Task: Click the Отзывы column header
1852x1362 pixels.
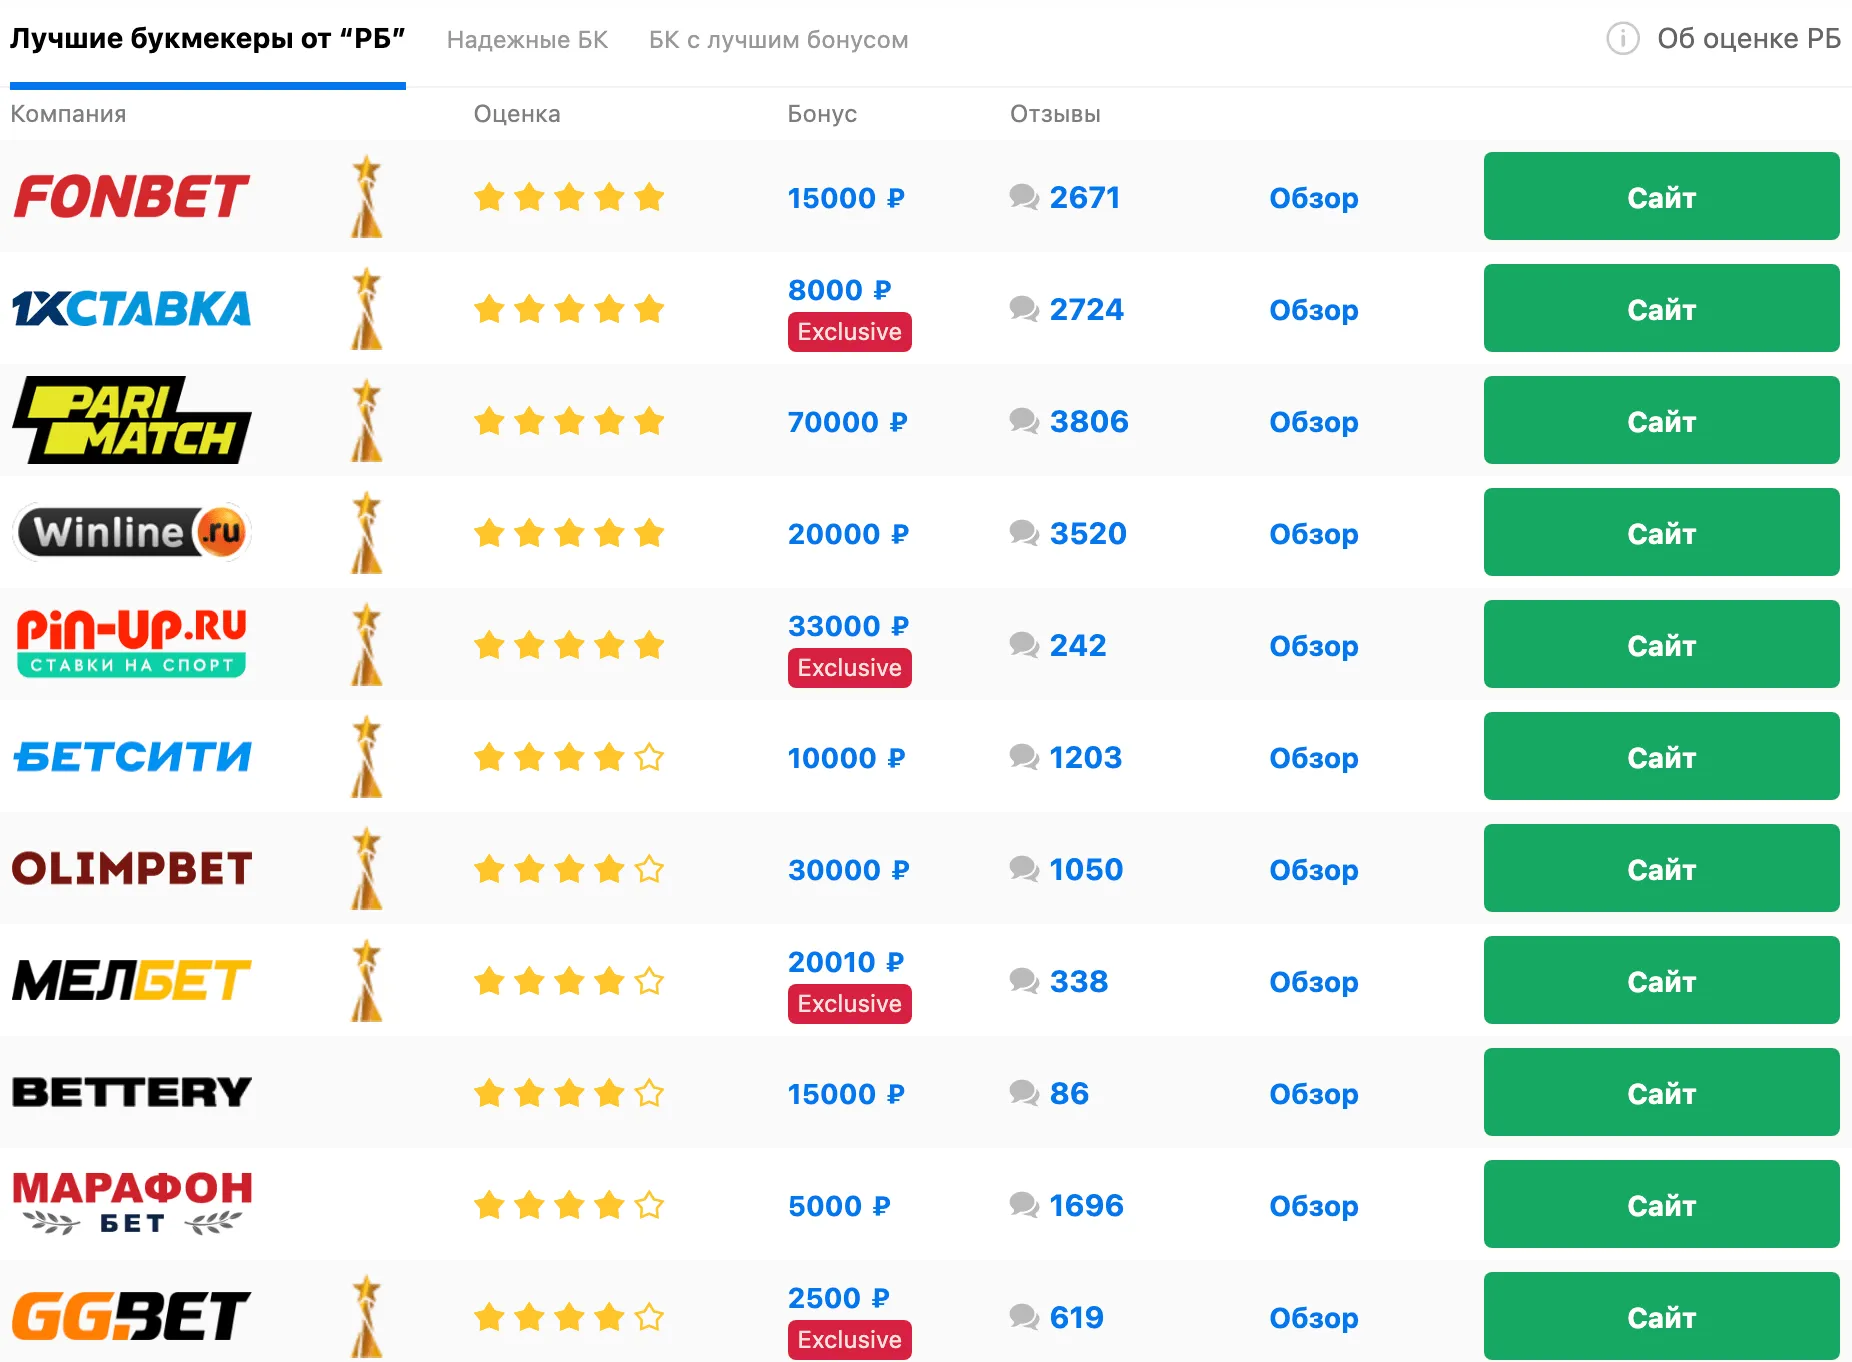Action: [1055, 114]
